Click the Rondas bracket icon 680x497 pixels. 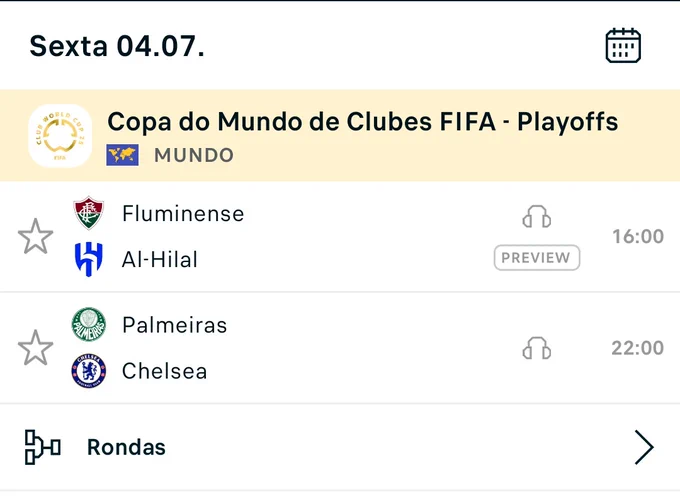[x=42, y=447]
